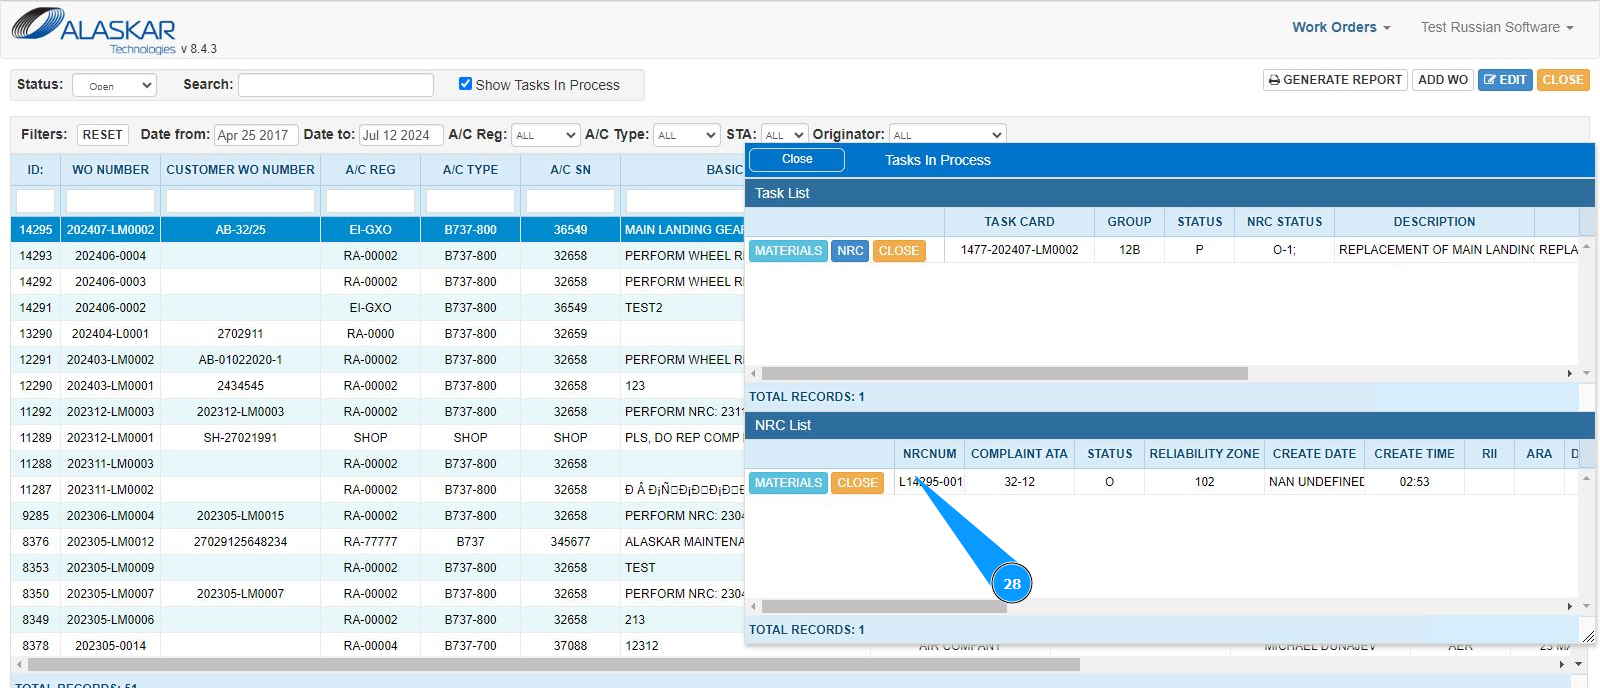Open the Originator filter dropdown
This screenshot has width=1600, height=688.
947,135
